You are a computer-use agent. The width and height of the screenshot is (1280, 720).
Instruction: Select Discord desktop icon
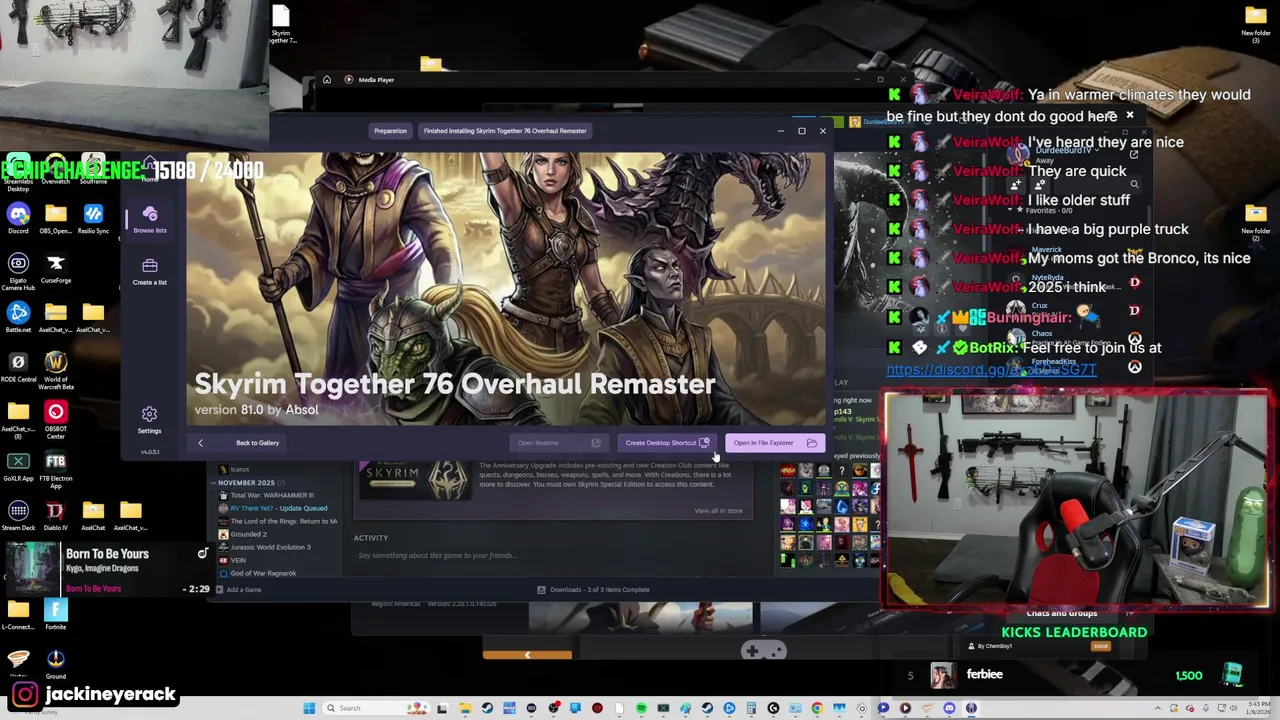pos(18,218)
